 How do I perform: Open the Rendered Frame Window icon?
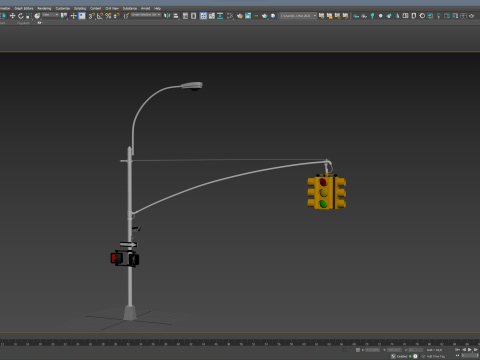pyautogui.click(x=248, y=16)
